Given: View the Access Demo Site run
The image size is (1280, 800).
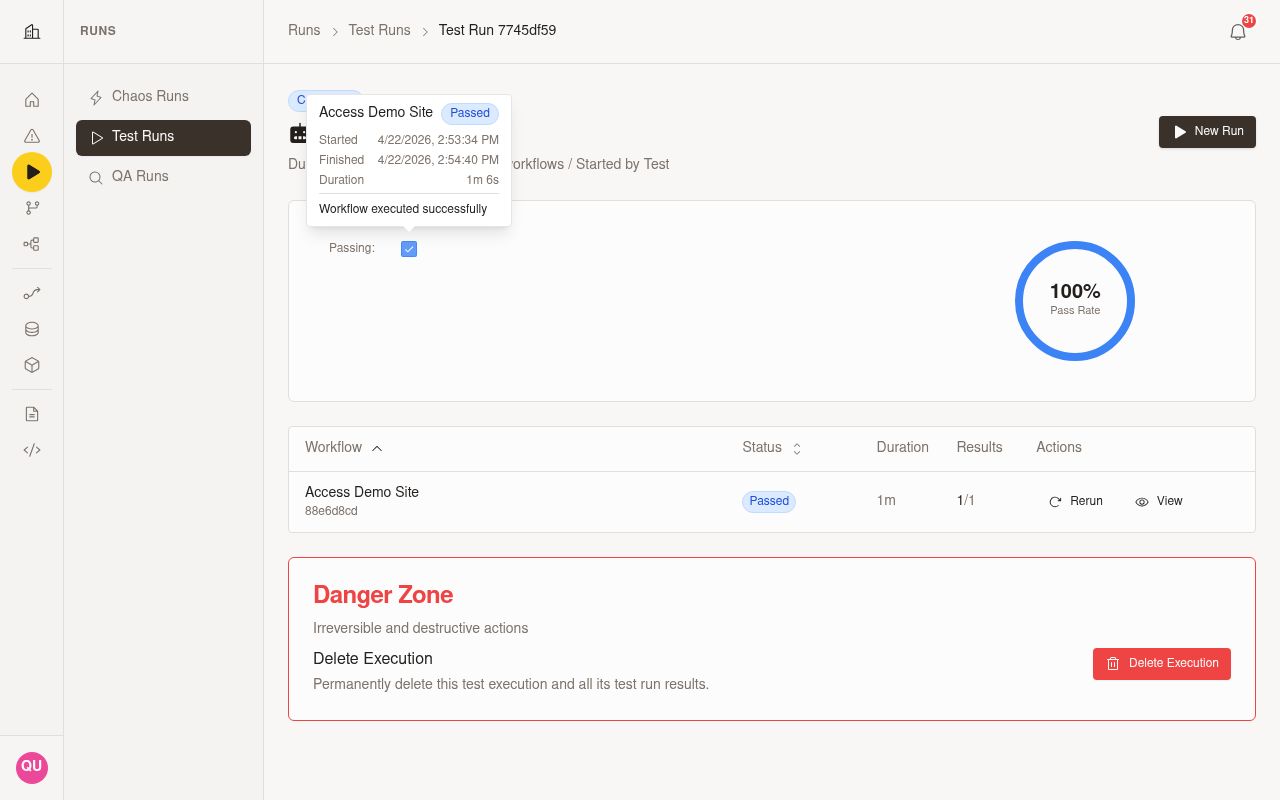Looking at the screenshot, I should [x=1159, y=501].
